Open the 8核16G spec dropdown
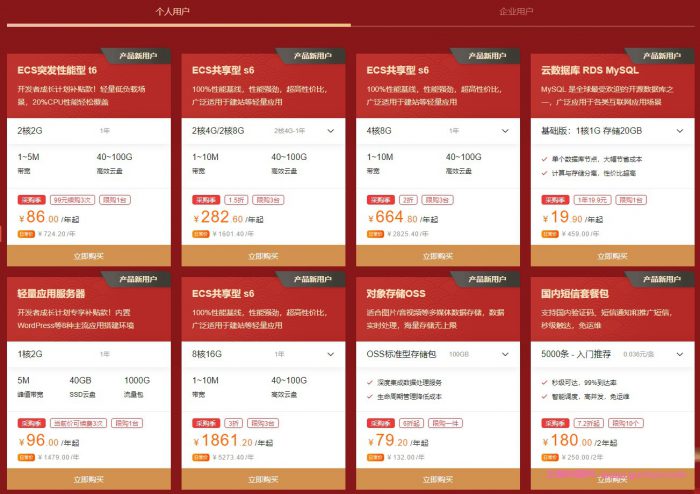 coord(330,354)
